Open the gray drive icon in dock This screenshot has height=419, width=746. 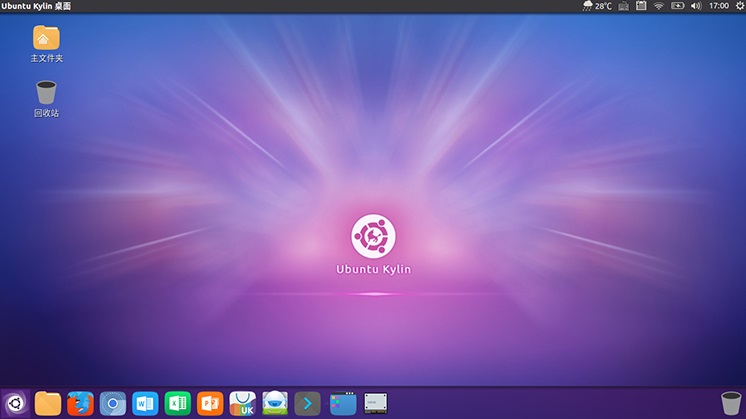[x=376, y=403]
